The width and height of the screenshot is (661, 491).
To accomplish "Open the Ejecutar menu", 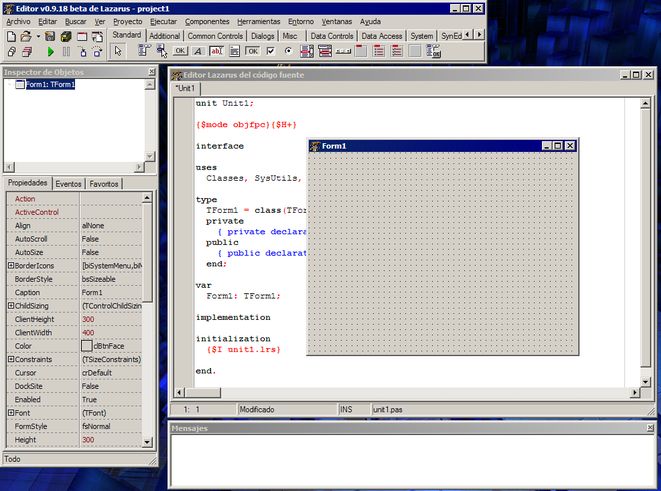I will [163, 21].
